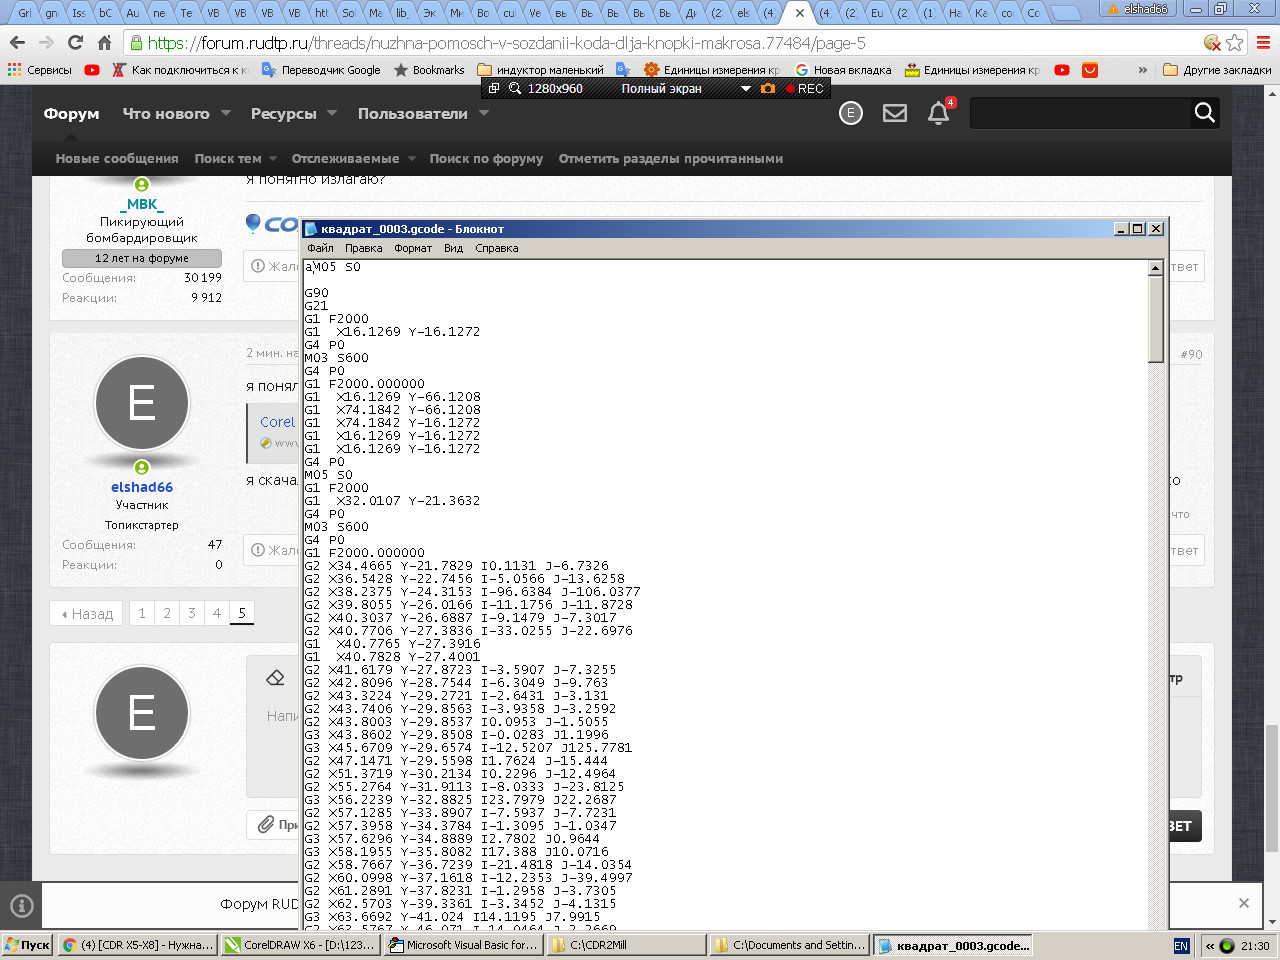The image size is (1280, 960).
Task: Expand the "Ресурсы" navigation dropdown
Action: [x=332, y=113]
